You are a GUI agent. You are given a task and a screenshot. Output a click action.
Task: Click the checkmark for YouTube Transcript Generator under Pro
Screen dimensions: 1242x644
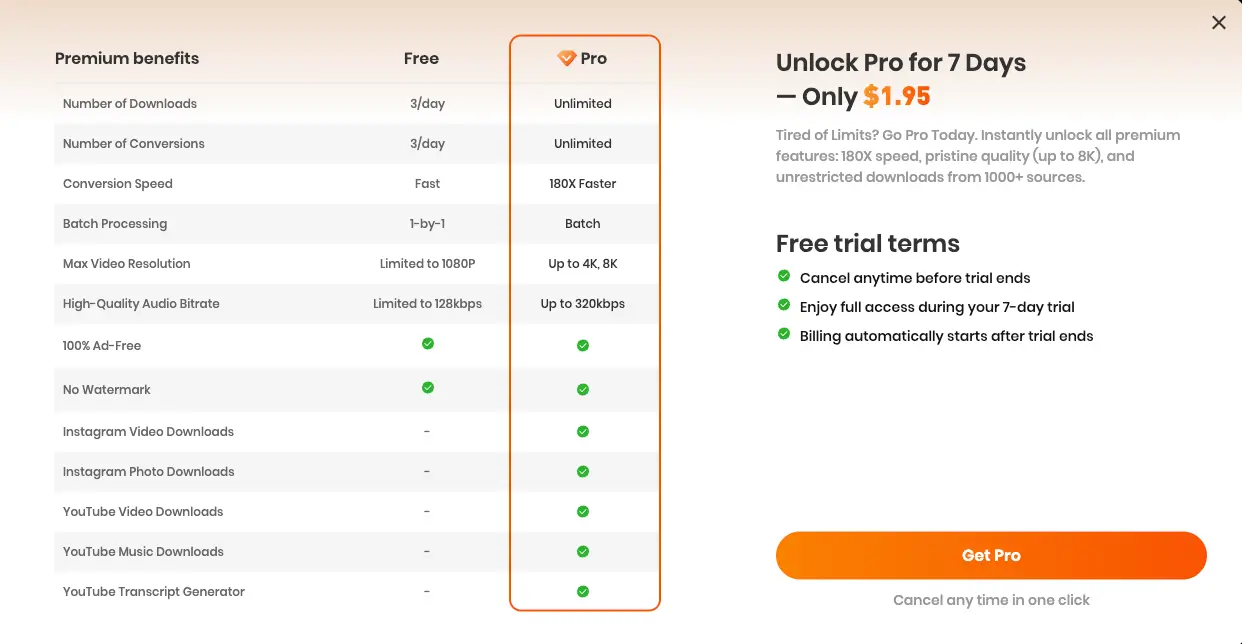click(x=583, y=591)
